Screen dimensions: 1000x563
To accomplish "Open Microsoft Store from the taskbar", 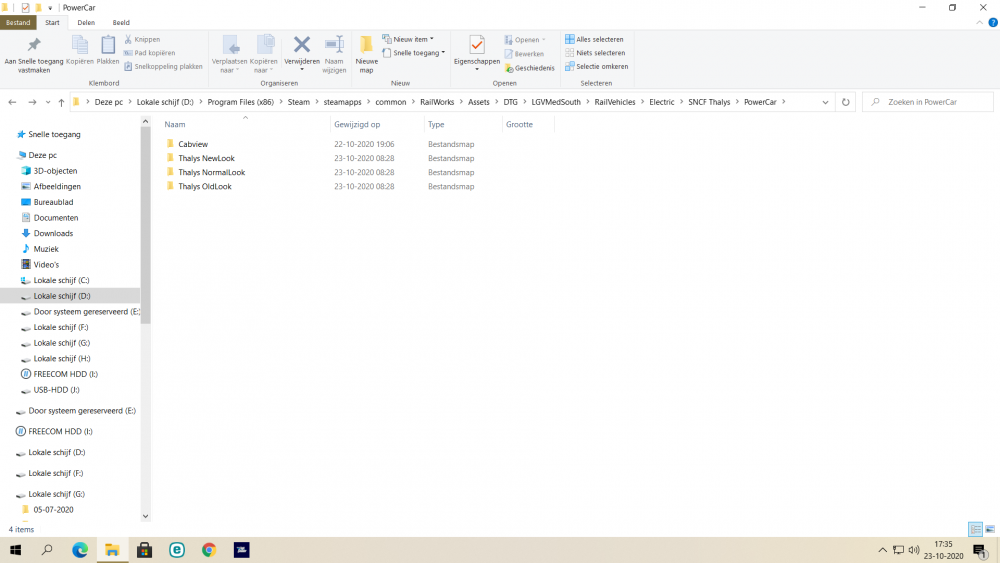I will (x=144, y=550).
